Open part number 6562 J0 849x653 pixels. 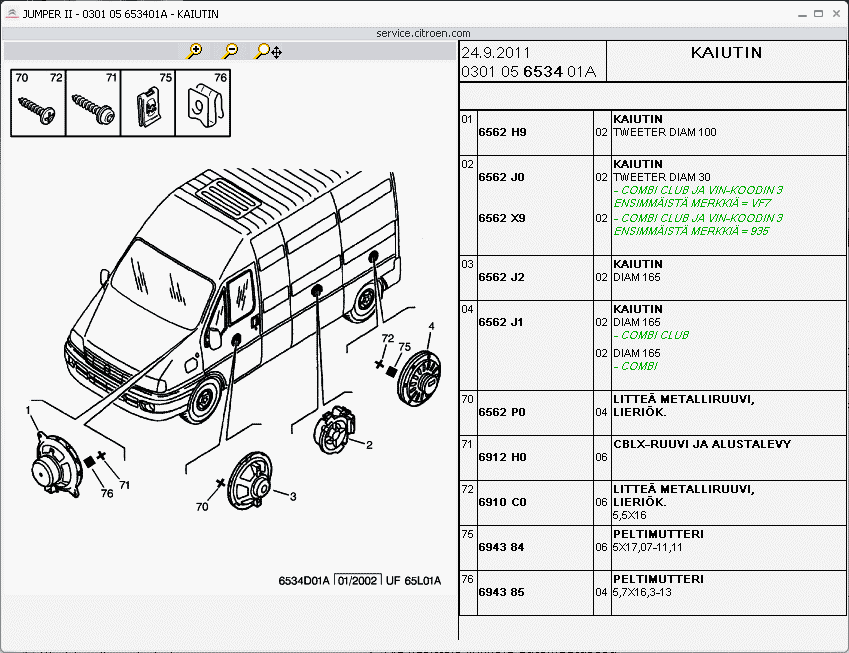point(502,177)
